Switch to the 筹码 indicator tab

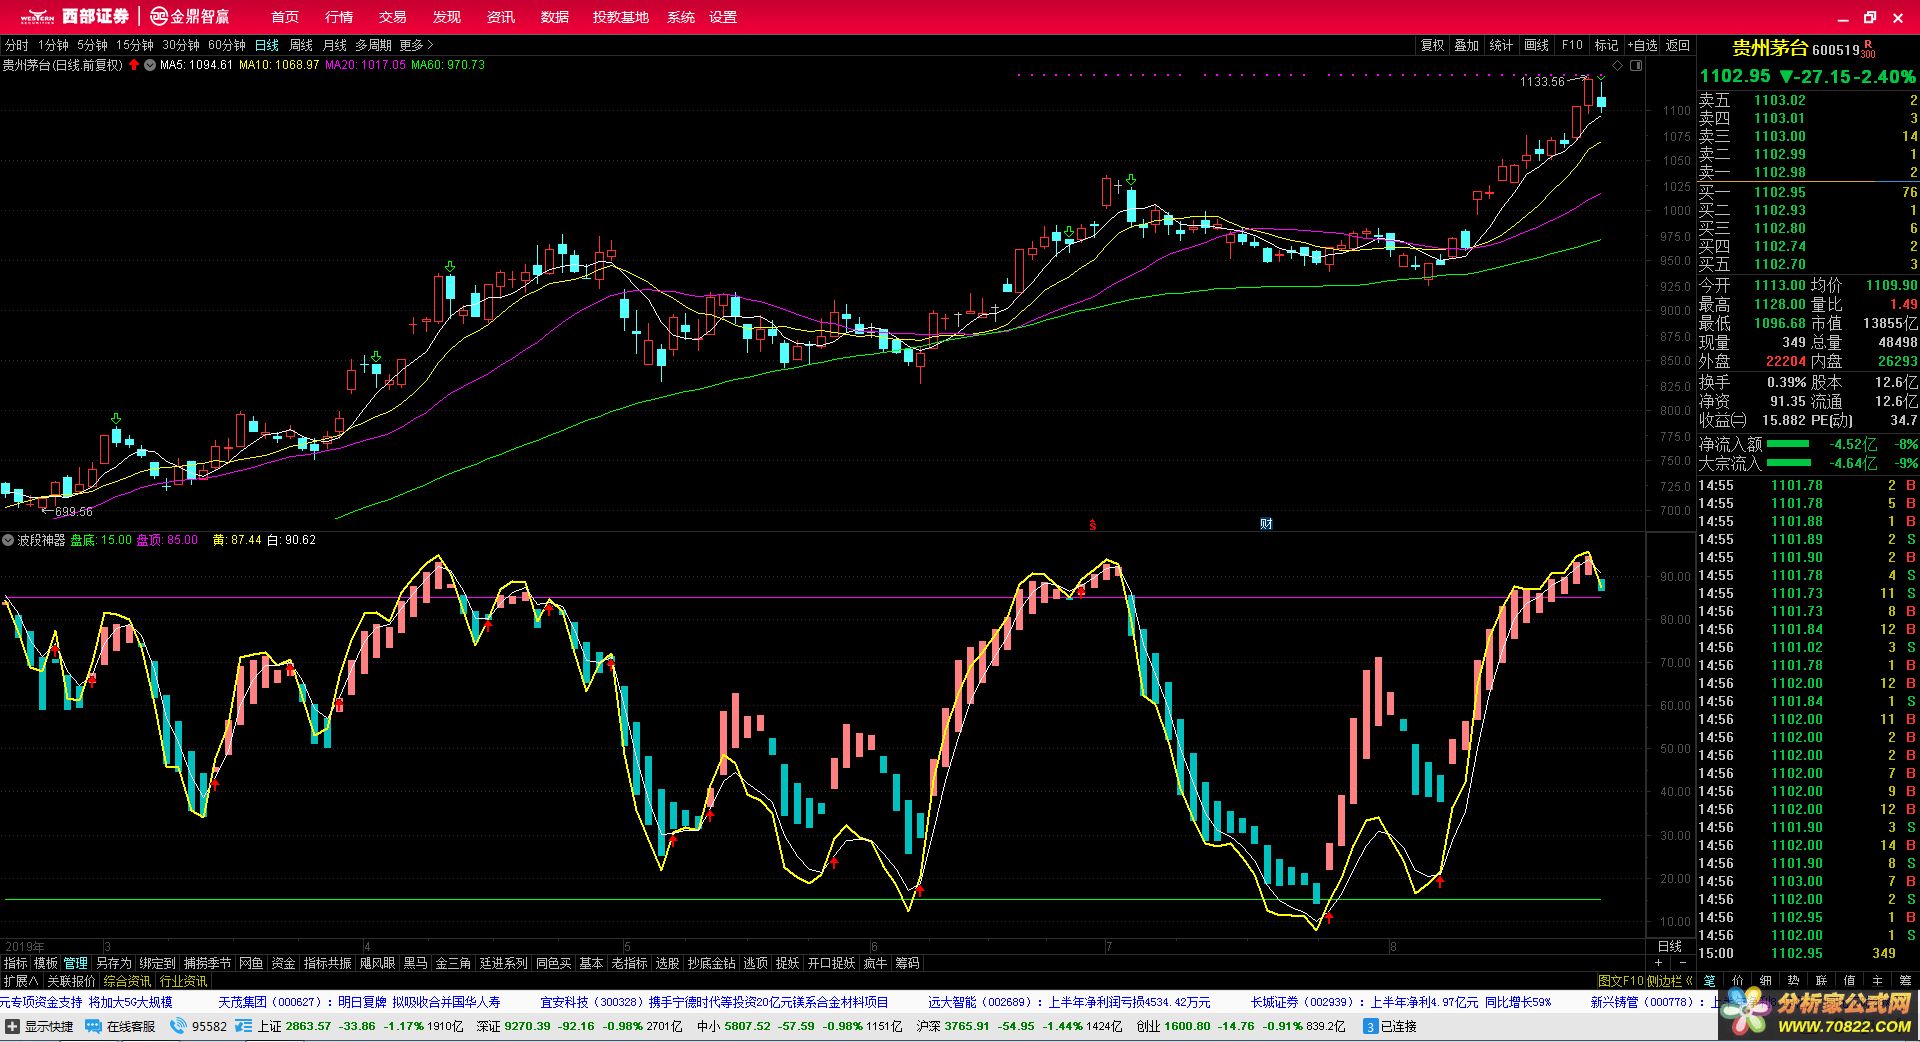907,963
